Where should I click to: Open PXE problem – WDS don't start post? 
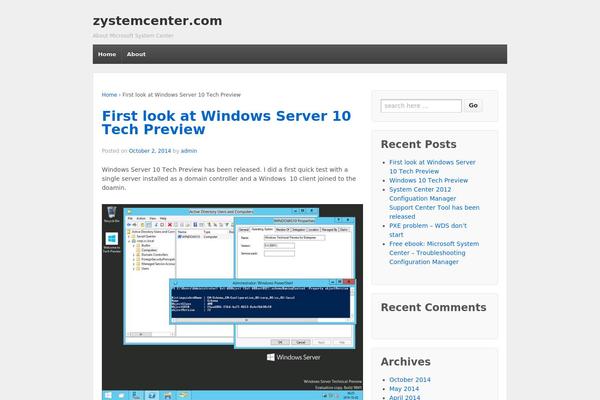point(428,230)
